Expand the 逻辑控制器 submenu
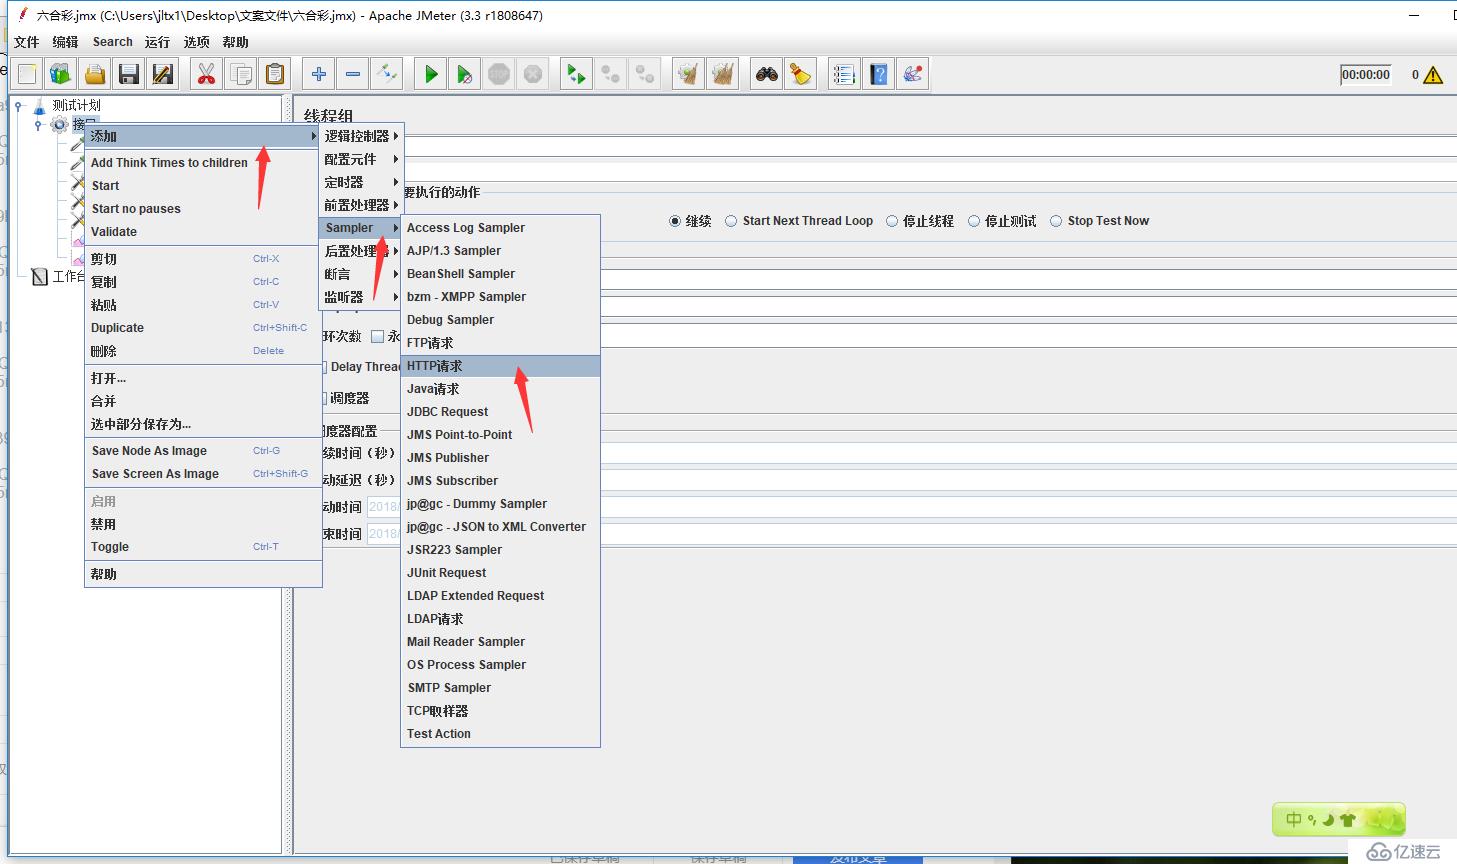The image size is (1457, 864). (361, 136)
